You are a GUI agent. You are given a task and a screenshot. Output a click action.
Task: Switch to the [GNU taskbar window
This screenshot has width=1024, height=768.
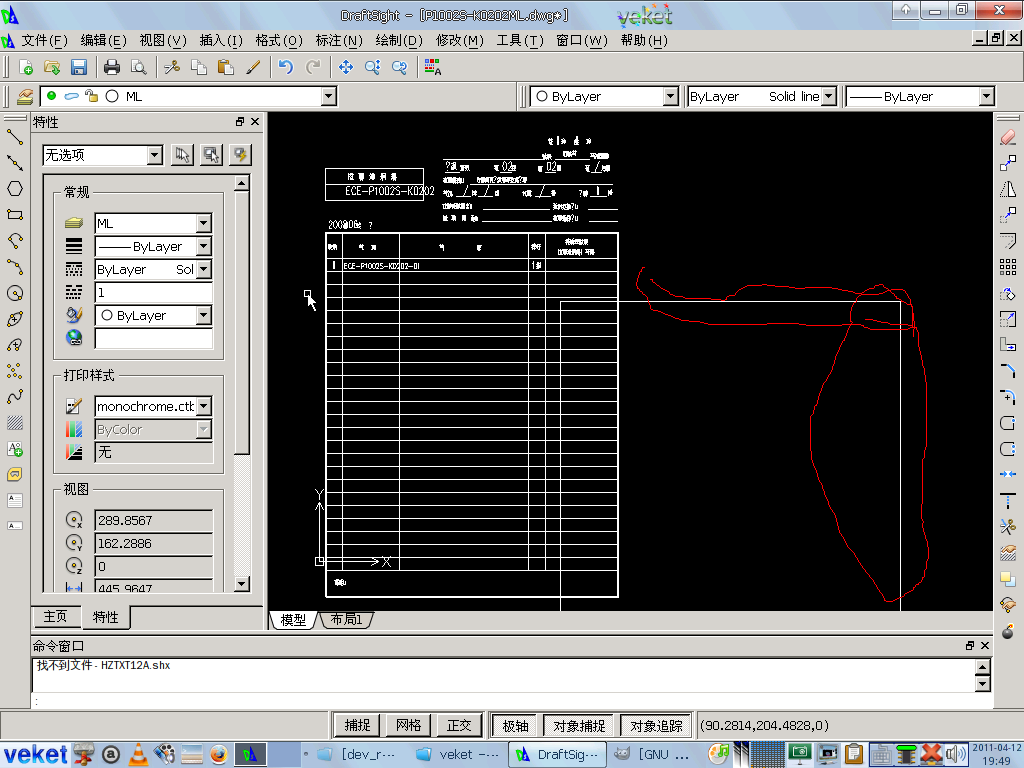[x=652, y=755]
